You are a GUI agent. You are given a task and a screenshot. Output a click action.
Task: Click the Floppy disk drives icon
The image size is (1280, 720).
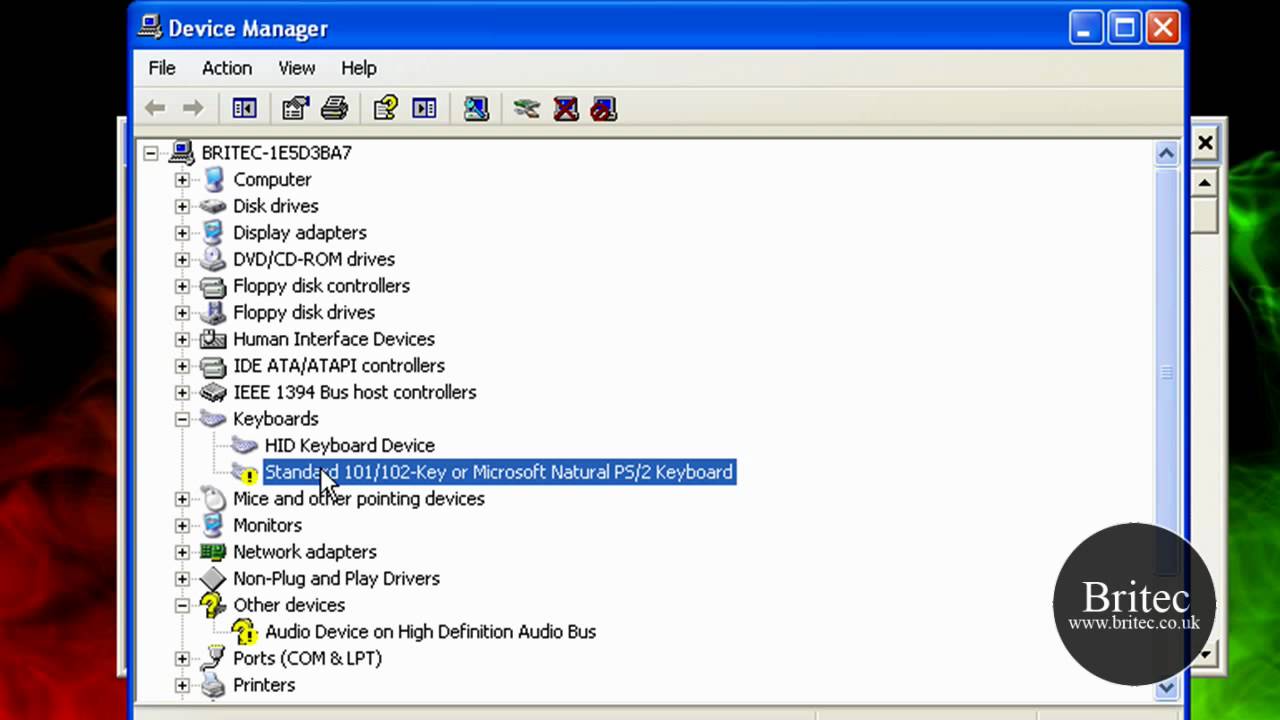tap(213, 312)
